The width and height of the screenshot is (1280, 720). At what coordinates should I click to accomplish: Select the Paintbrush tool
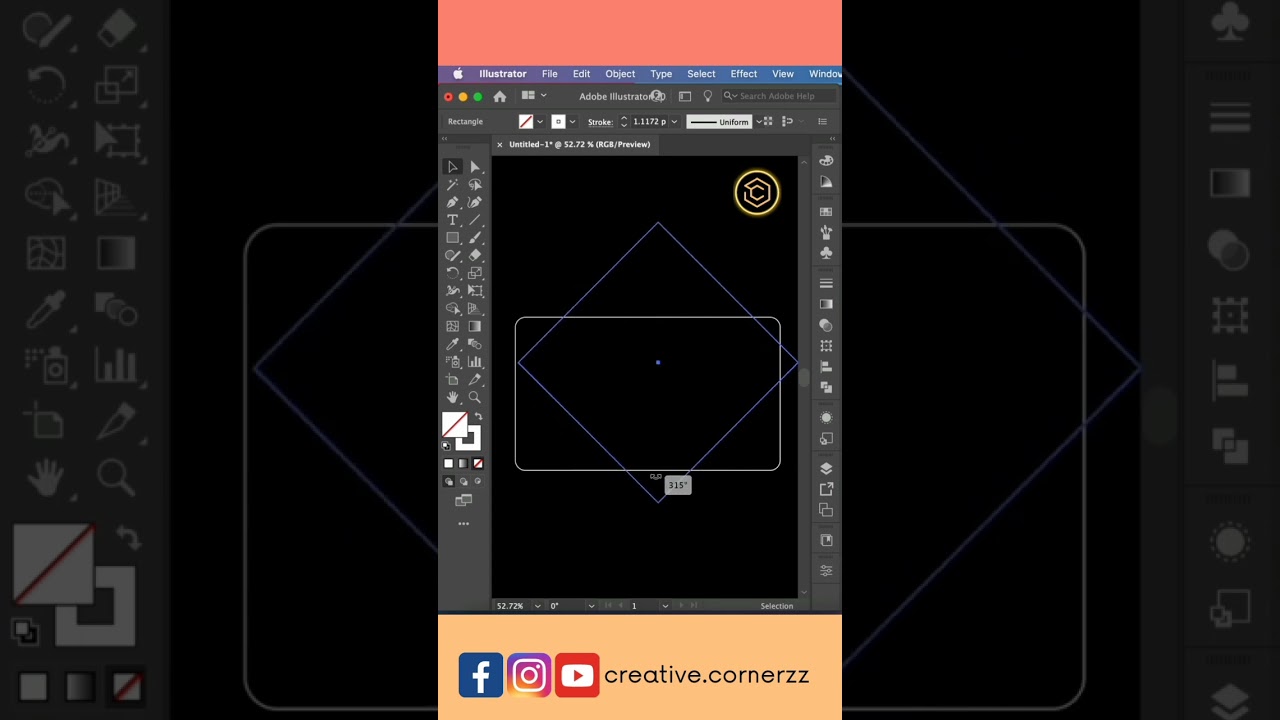(475, 238)
